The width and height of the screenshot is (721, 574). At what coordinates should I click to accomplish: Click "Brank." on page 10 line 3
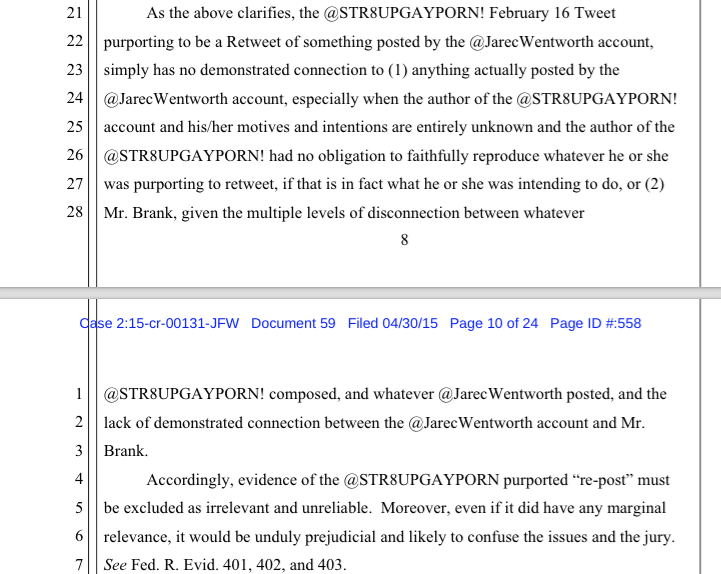pos(126,451)
